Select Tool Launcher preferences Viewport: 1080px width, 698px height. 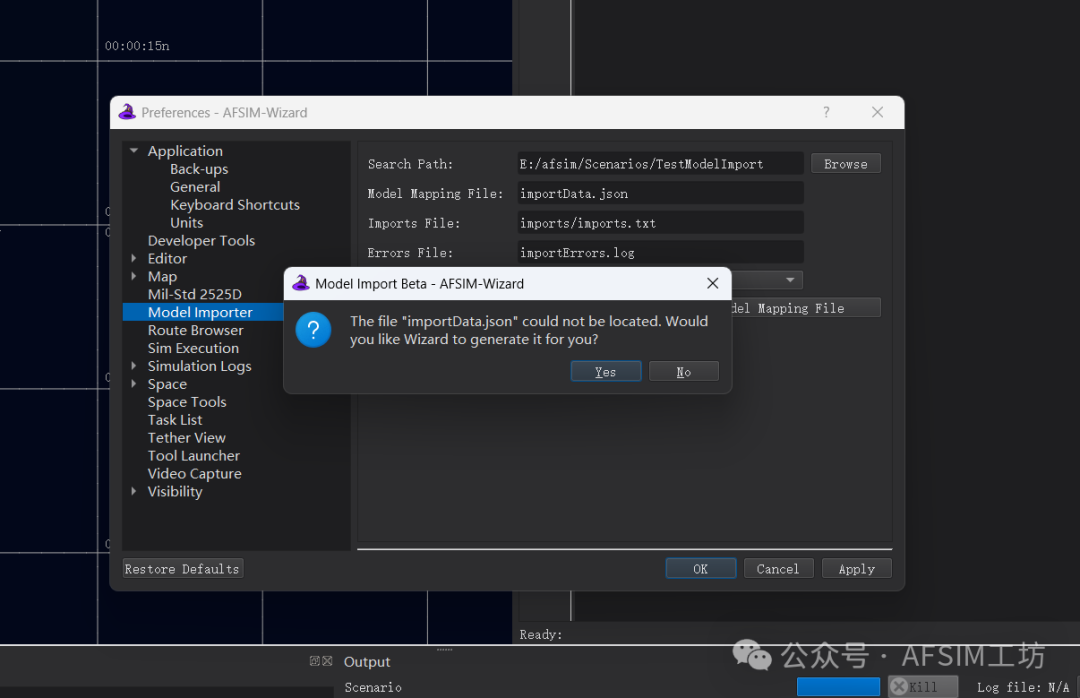pos(194,455)
